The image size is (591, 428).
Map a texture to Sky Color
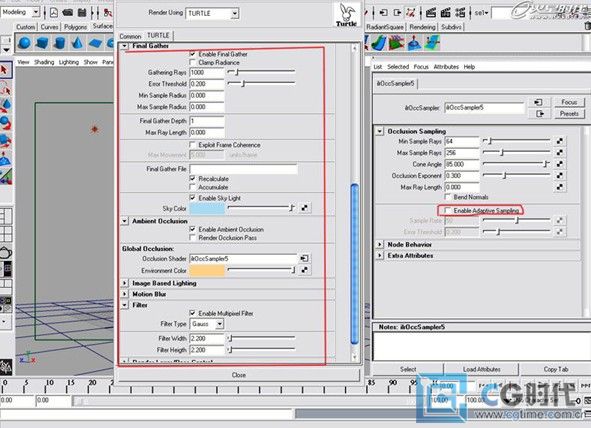point(305,208)
